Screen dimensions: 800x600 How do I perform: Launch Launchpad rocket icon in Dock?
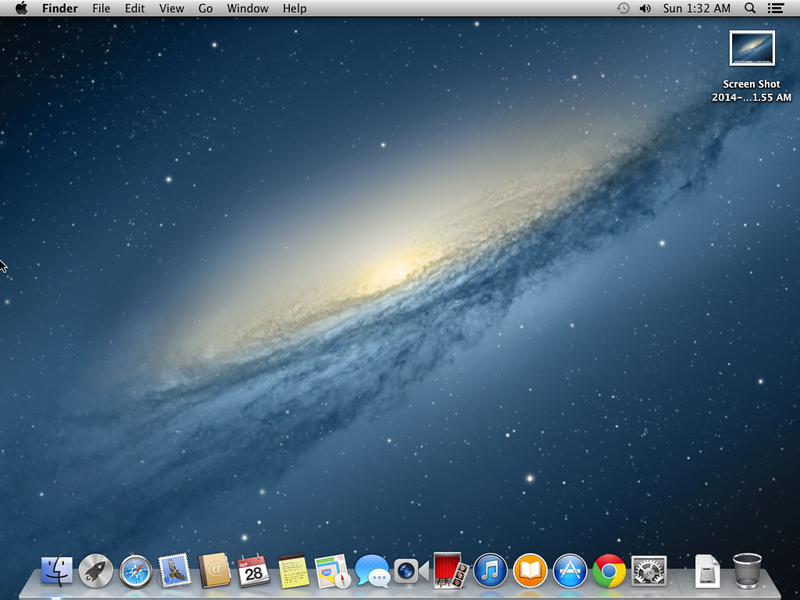pos(96,570)
